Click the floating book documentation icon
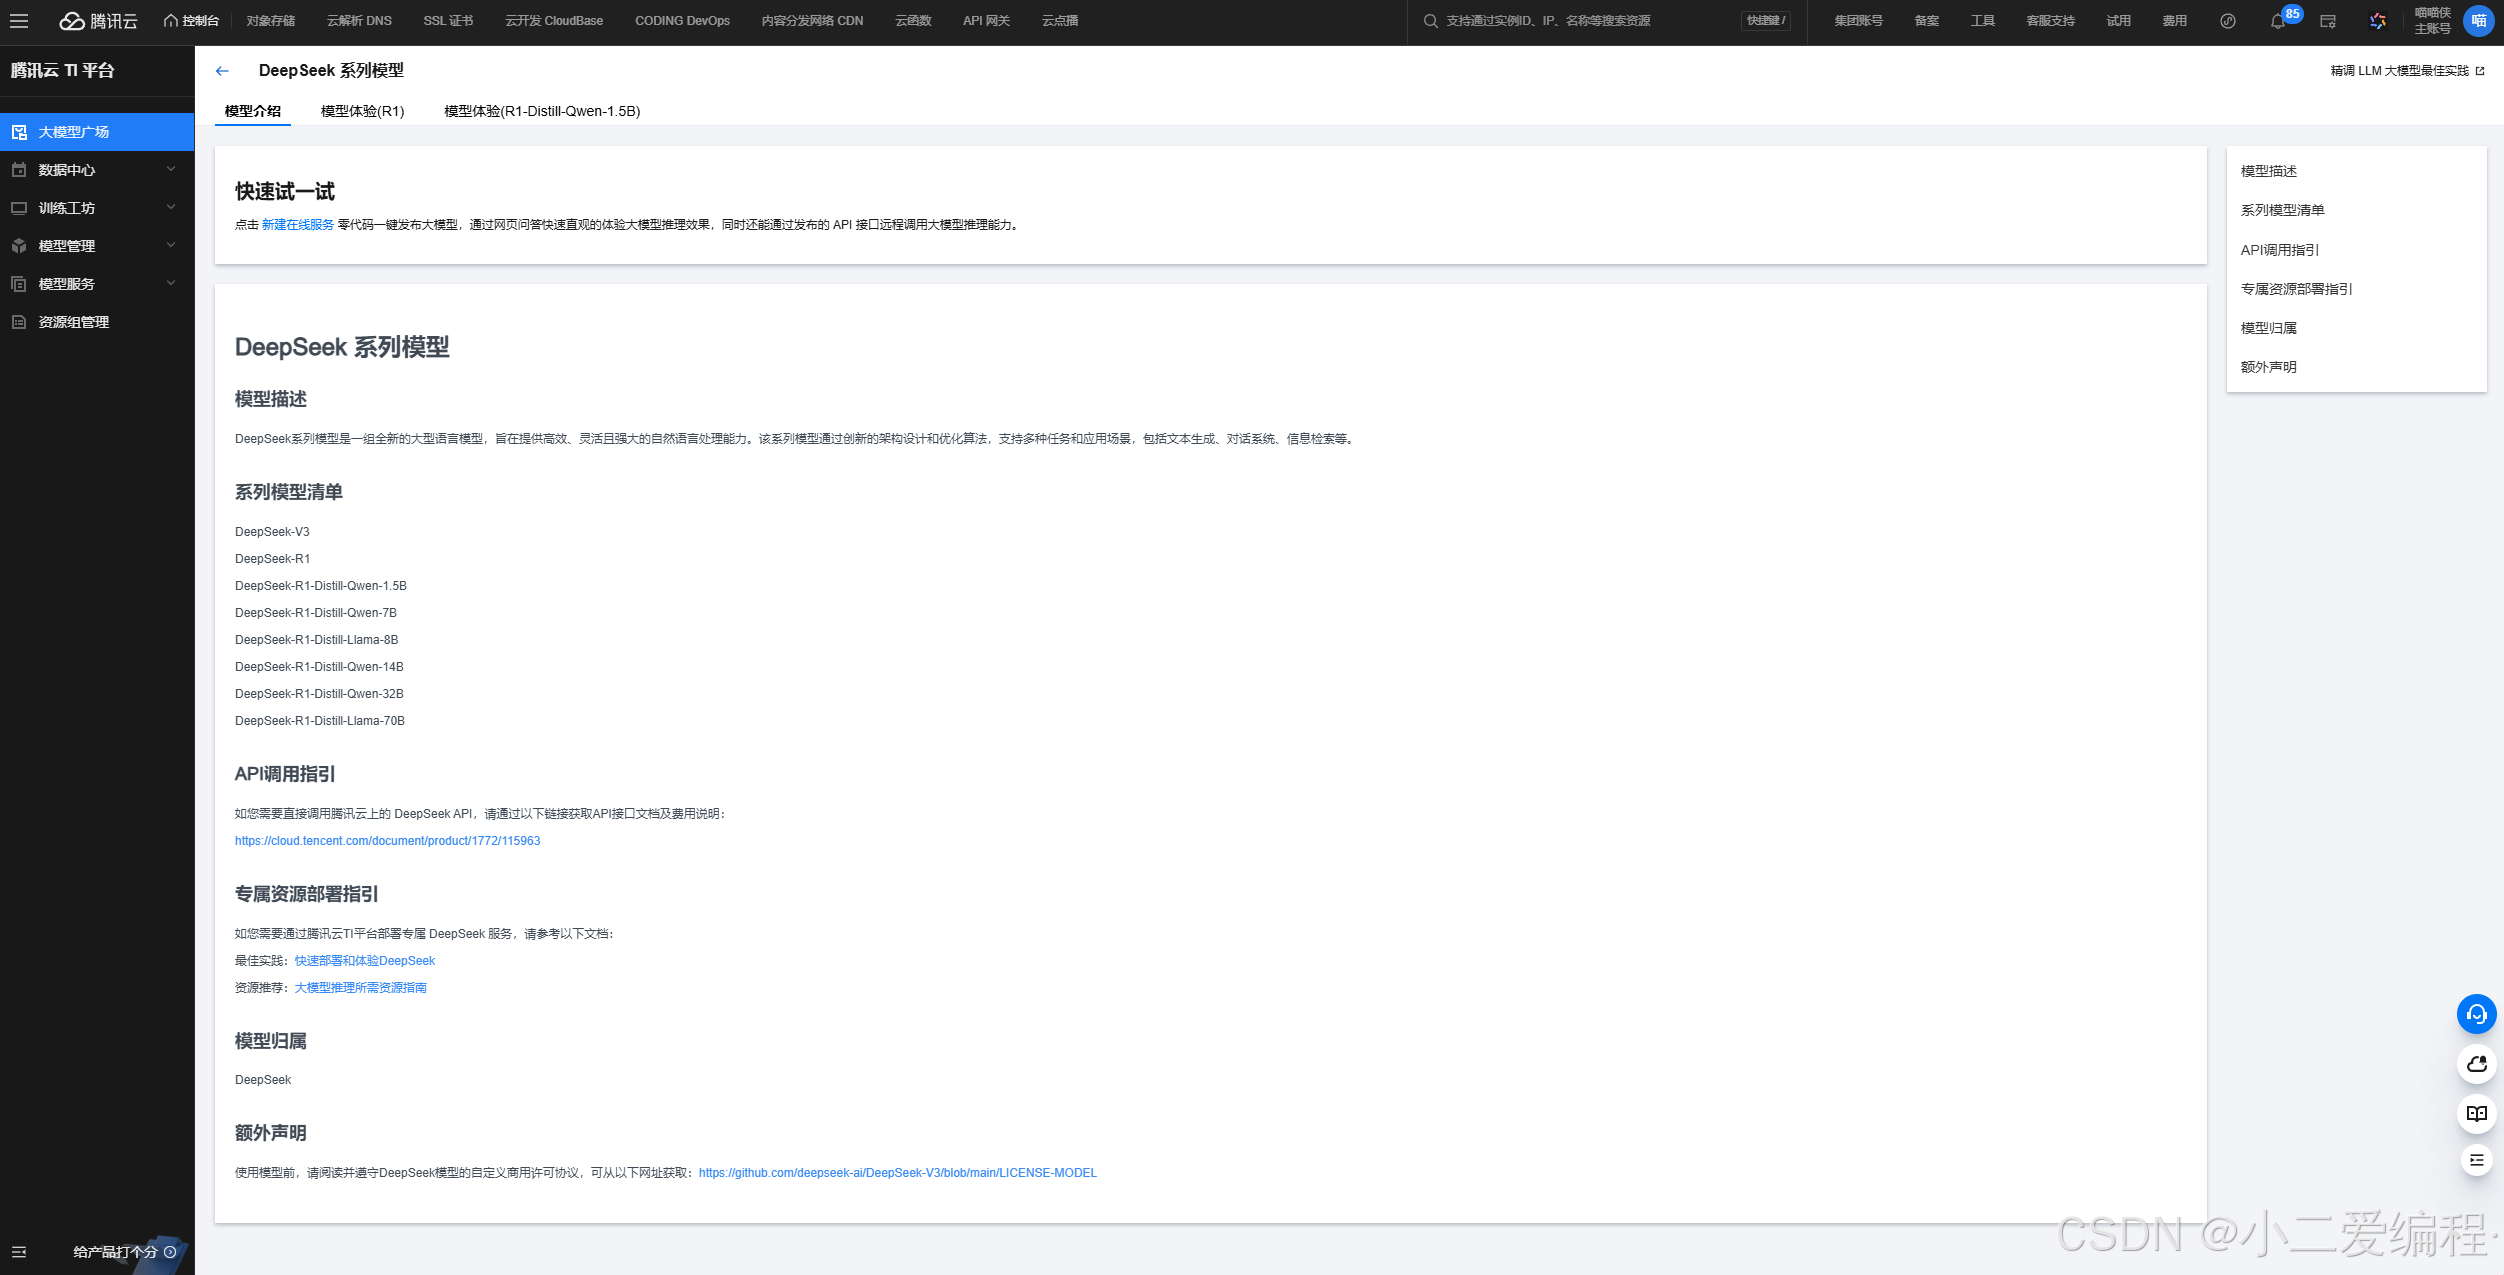This screenshot has height=1275, width=2504. click(2476, 1113)
